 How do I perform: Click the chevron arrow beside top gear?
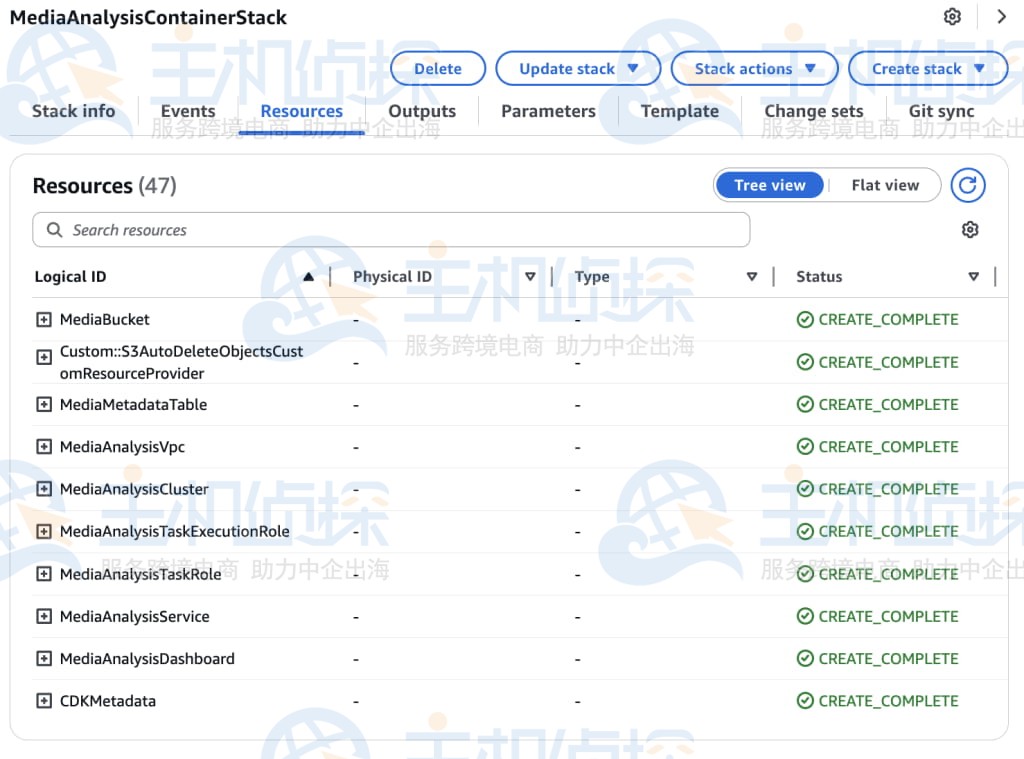pyautogui.click(x=1001, y=17)
